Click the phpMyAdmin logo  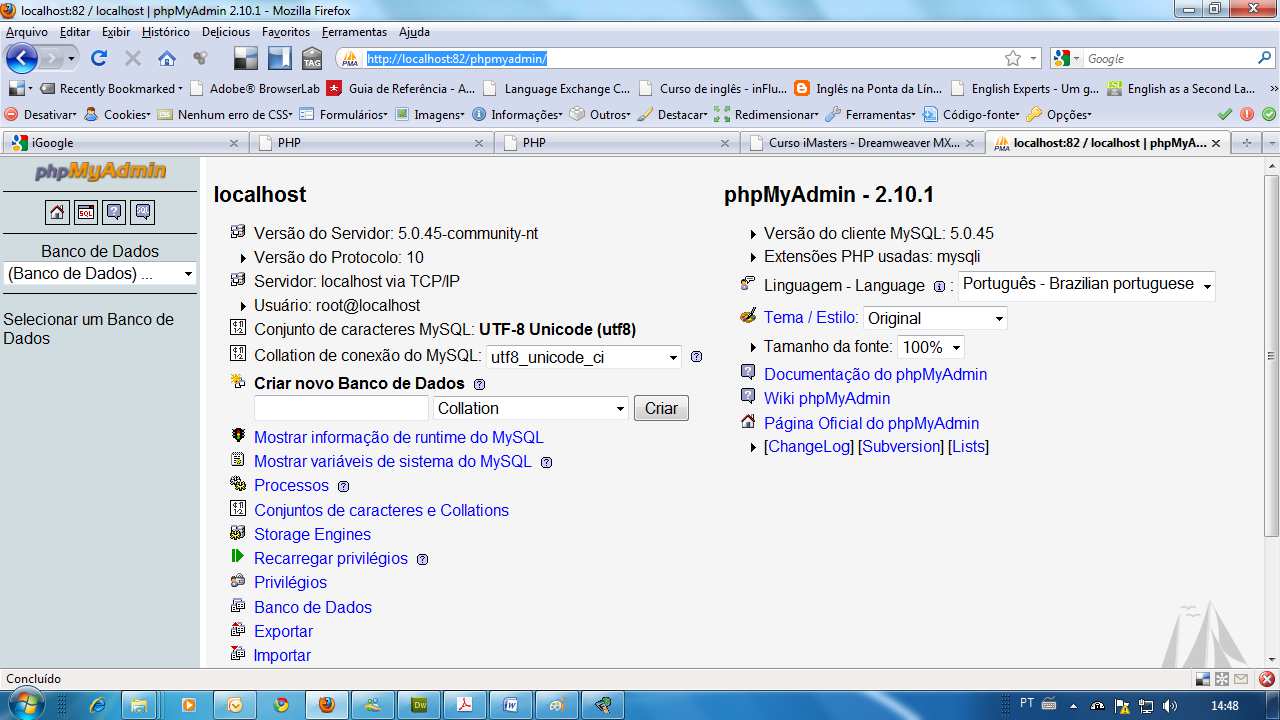[x=100, y=171]
